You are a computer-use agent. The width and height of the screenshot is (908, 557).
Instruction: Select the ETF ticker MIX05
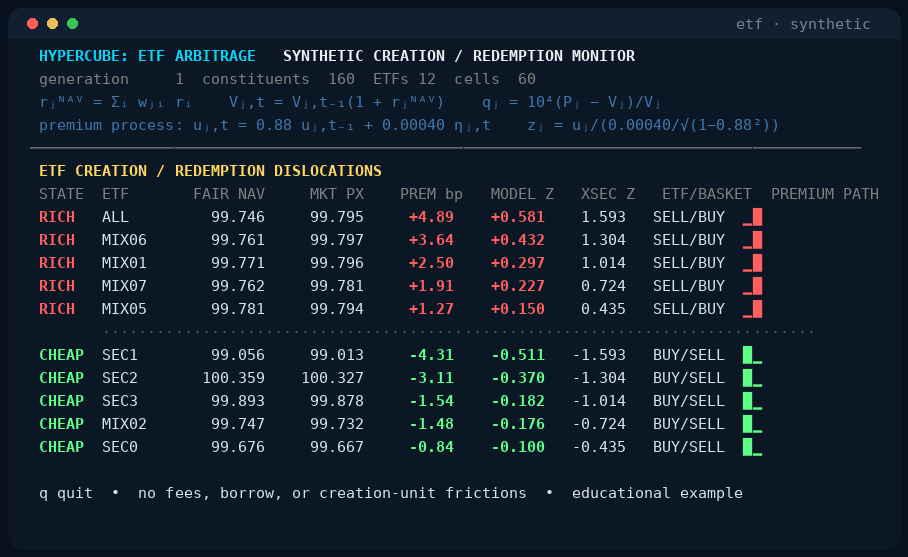[125, 309]
